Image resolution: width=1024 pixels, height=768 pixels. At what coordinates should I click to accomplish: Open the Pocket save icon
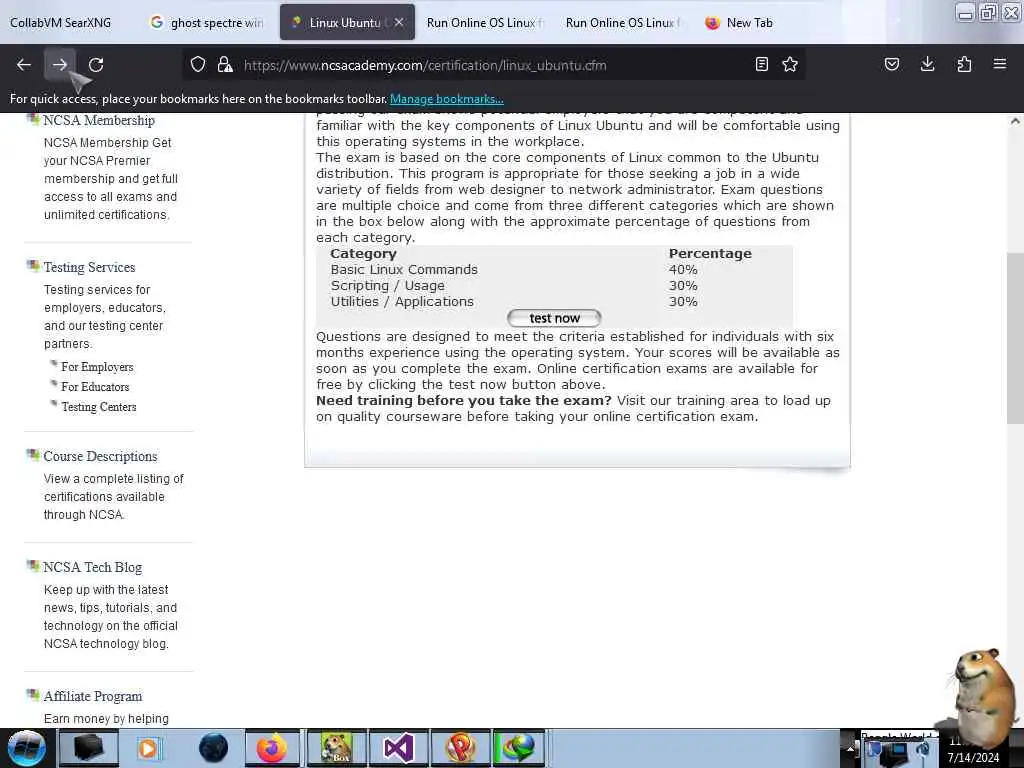891,64
